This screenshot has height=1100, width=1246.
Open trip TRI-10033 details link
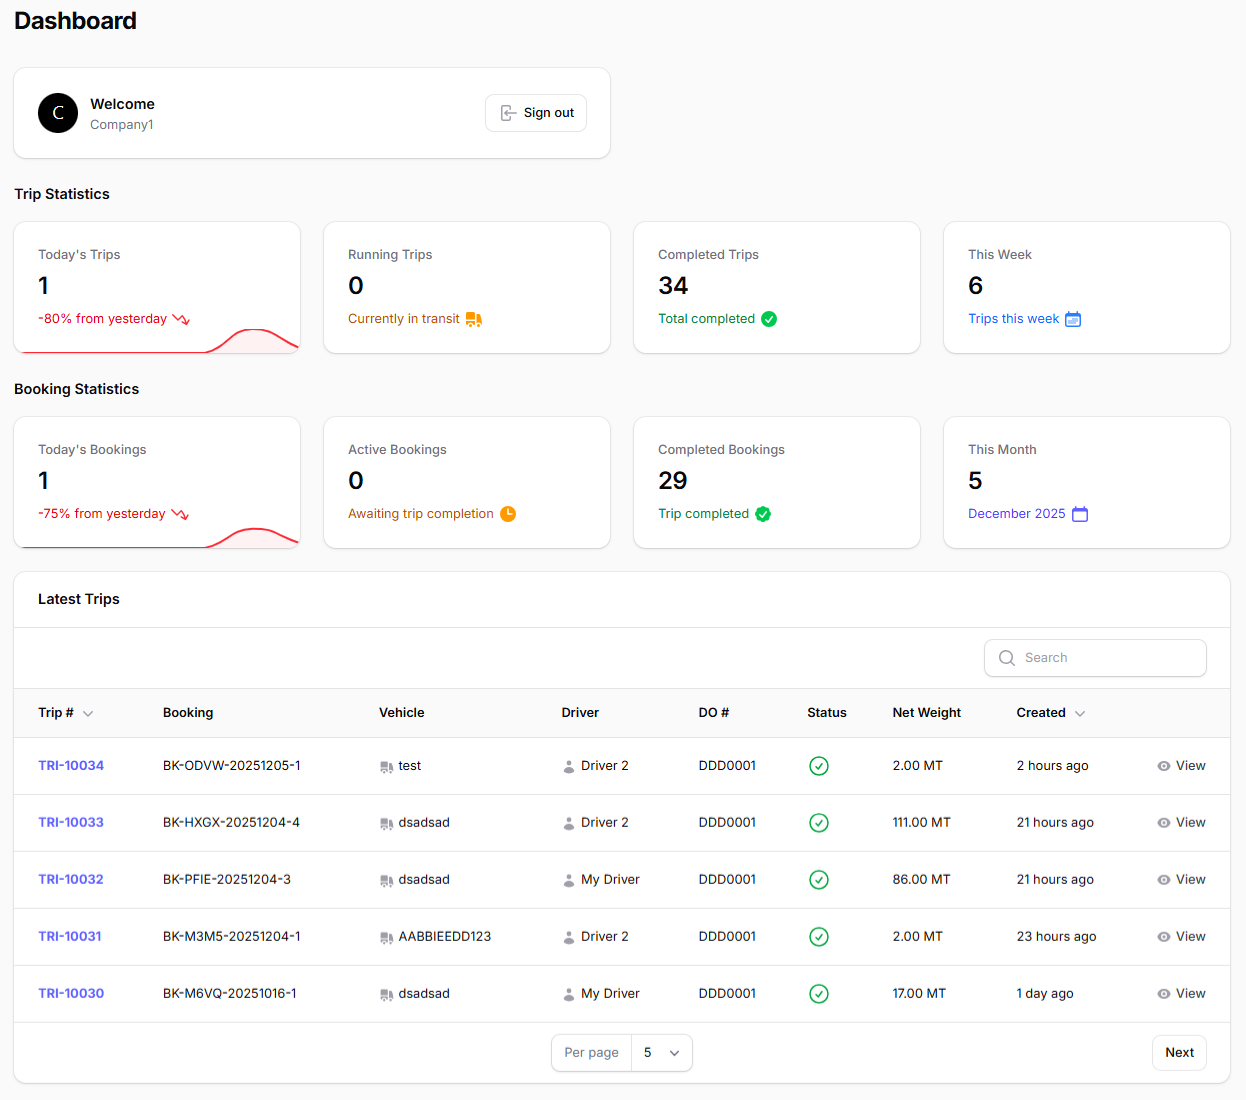[x=71, y=822]
